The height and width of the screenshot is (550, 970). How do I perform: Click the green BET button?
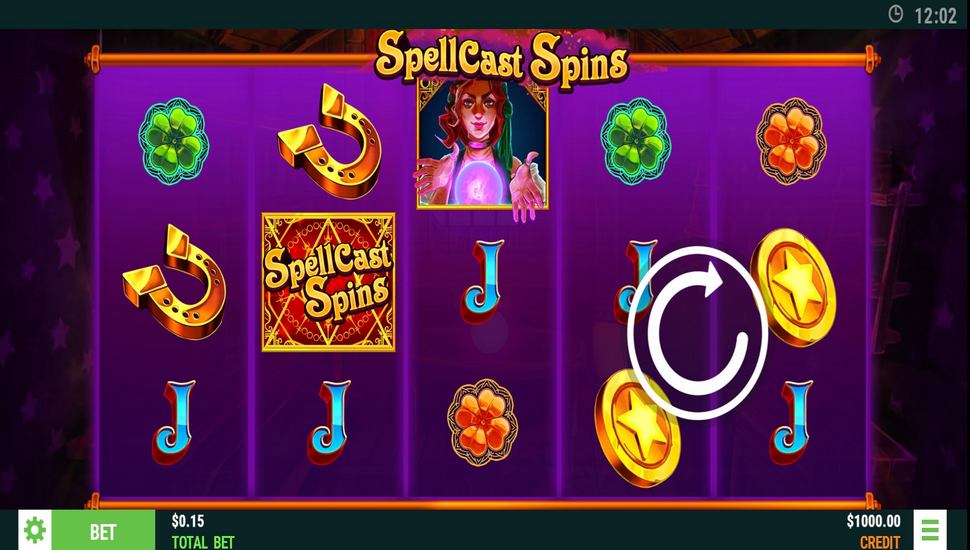pyautogui.click(x=103, y=530)
